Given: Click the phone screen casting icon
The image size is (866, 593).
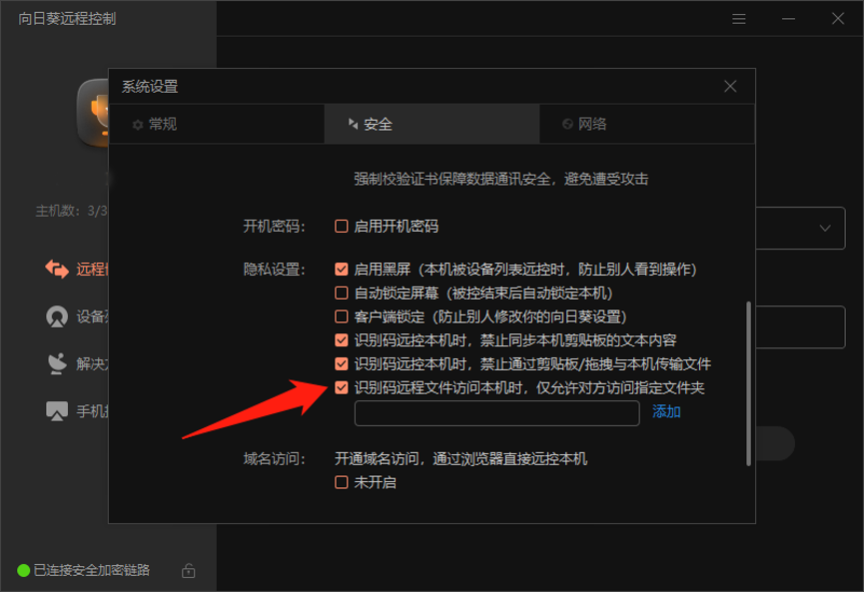Looking at the screenshot, I should [57, 410].
